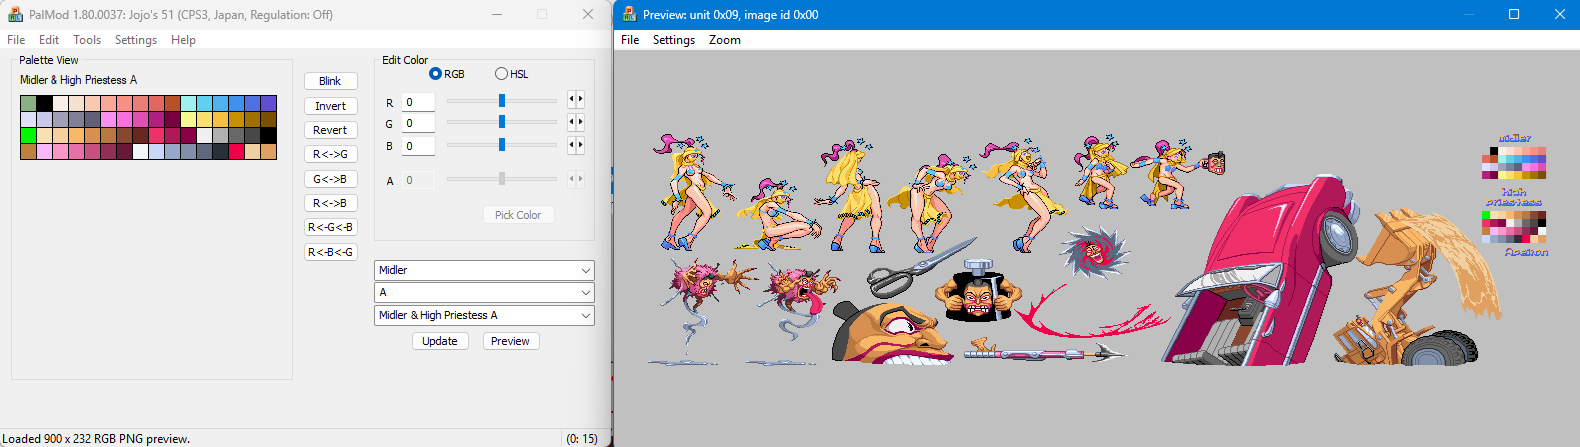Screen dimensions: 1580x447
Task: Switch to HSL color mode
Action: (x=501, y=74)
